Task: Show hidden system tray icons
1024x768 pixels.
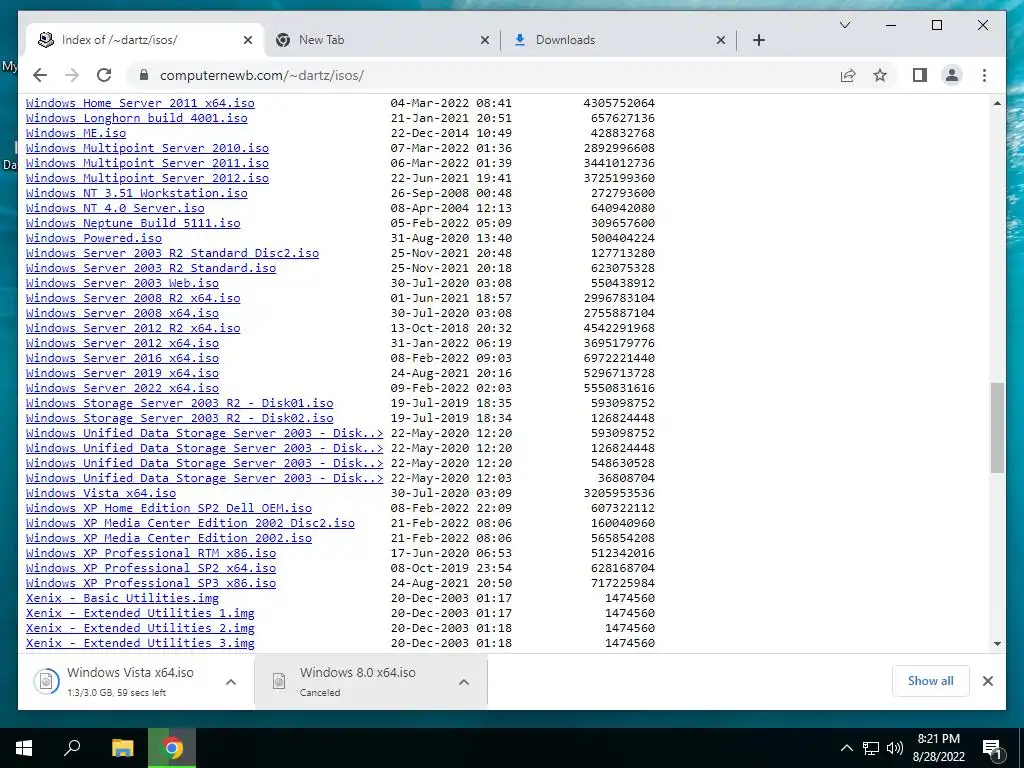Action: (x=846, y=748)
